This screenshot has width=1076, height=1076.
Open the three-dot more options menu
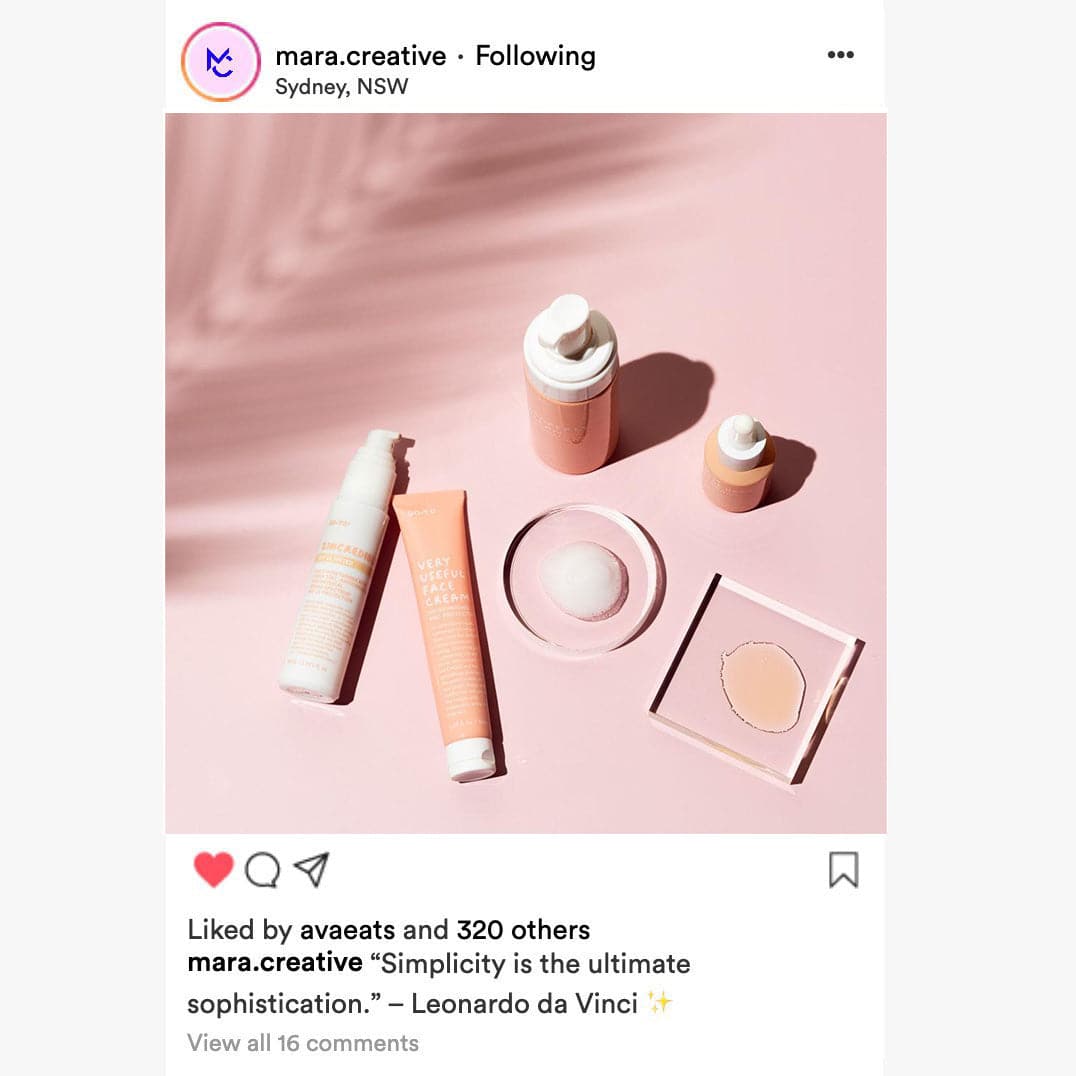pyautogui.click(x=841, y=55)
